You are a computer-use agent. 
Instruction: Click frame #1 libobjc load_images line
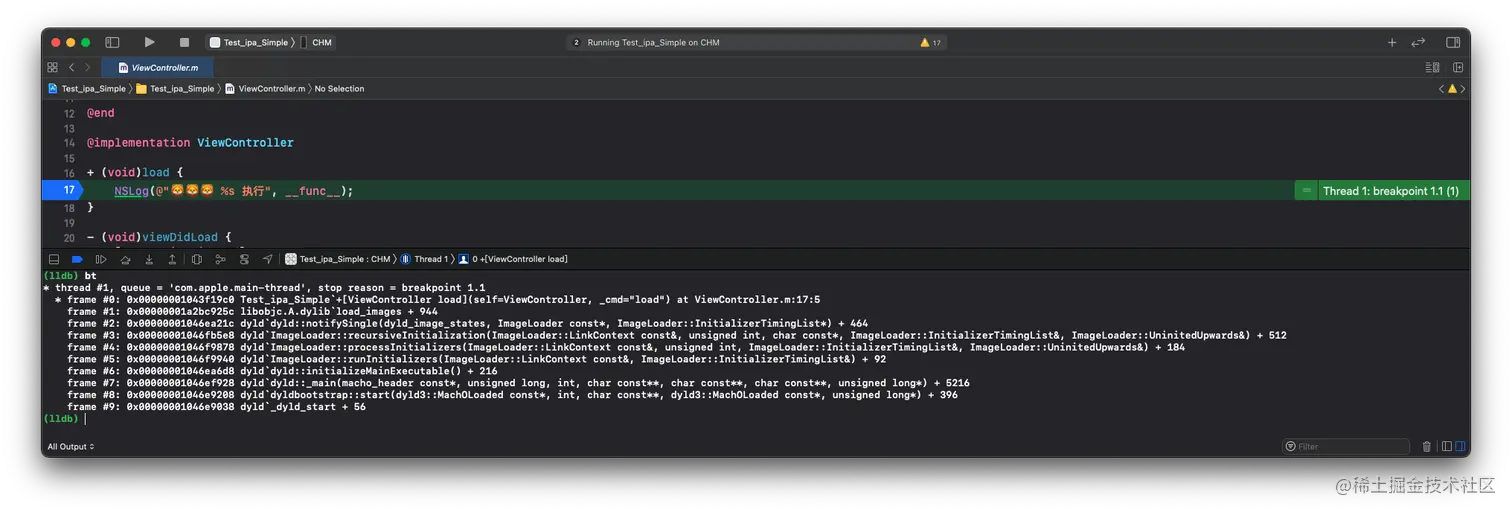click(252, 312)
